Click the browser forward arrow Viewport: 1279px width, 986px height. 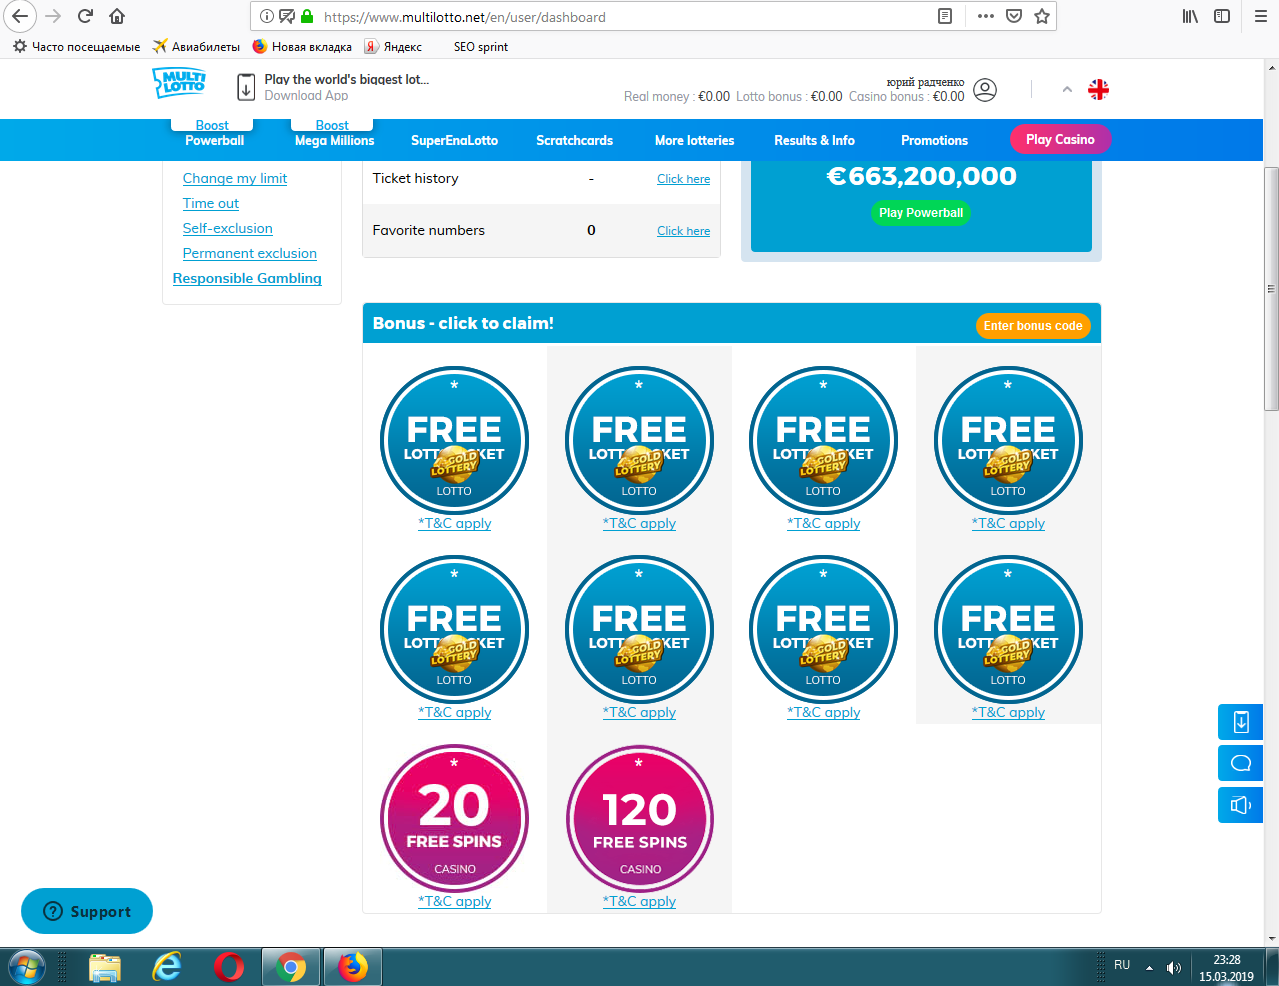[53, 16]
